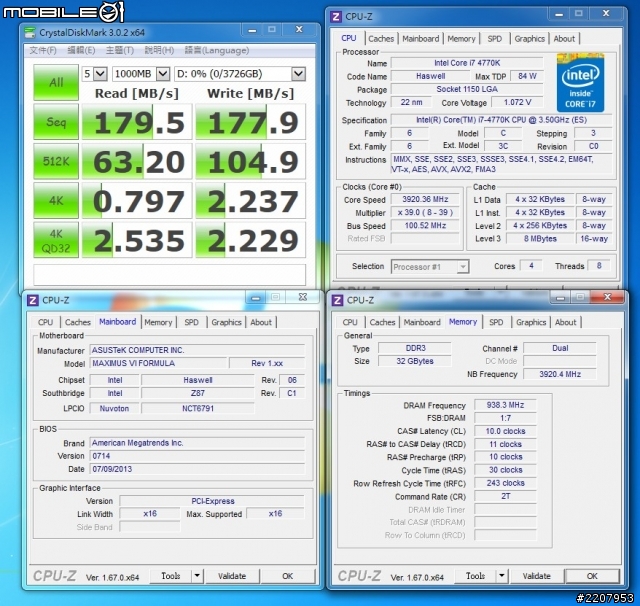This screenshot has width=640, height=606.
Task: Select About tab in Mainboard CPU-Z window
Action: pos(261,322)
